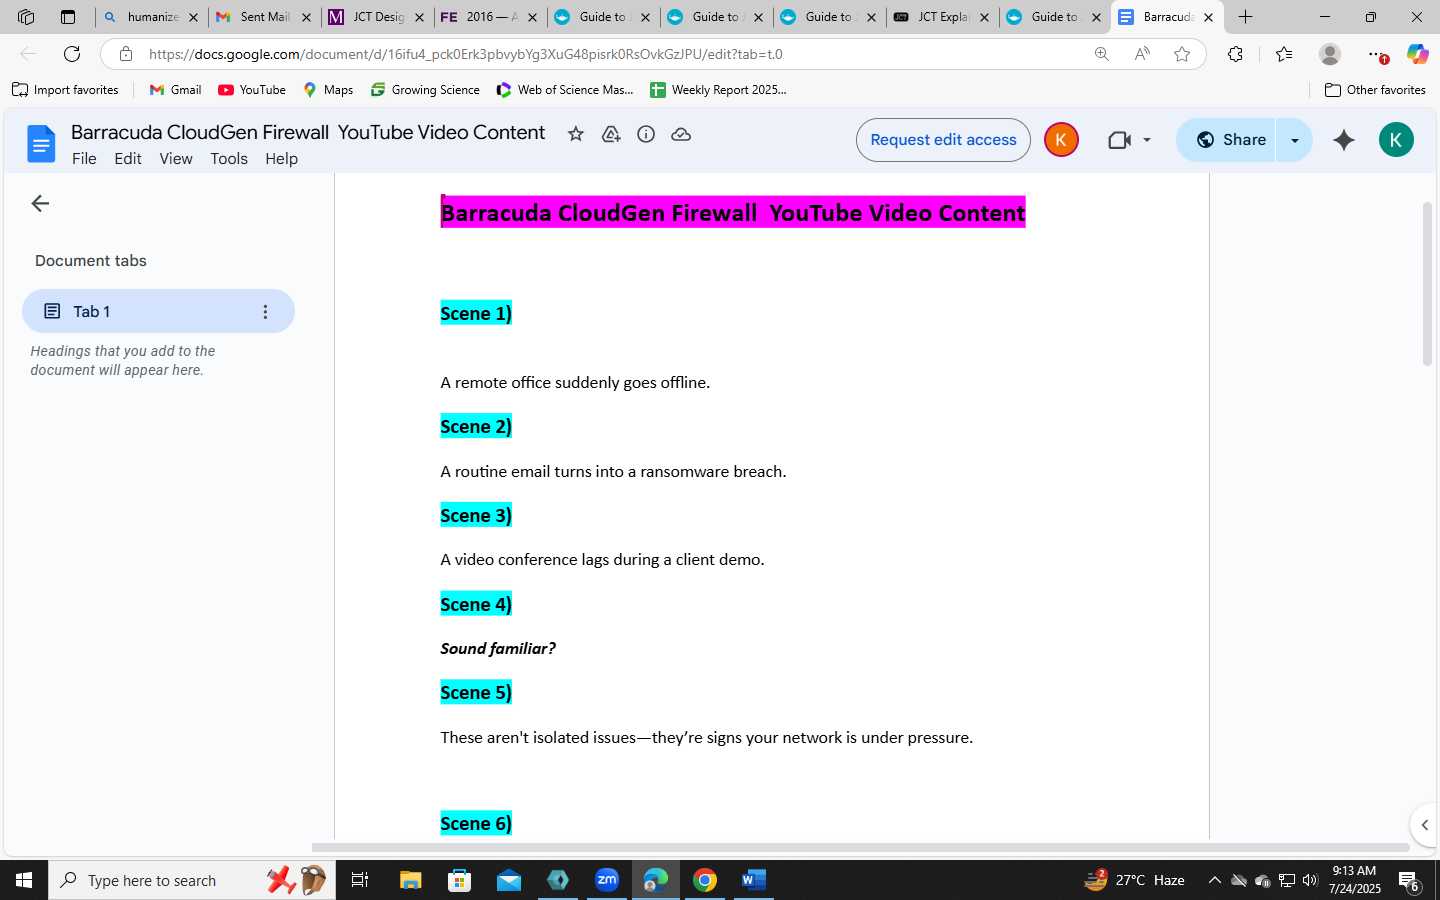Check the cloud document status icon
The height and width of the screenshot is (900, 1440).
click(x=681, y=134)
